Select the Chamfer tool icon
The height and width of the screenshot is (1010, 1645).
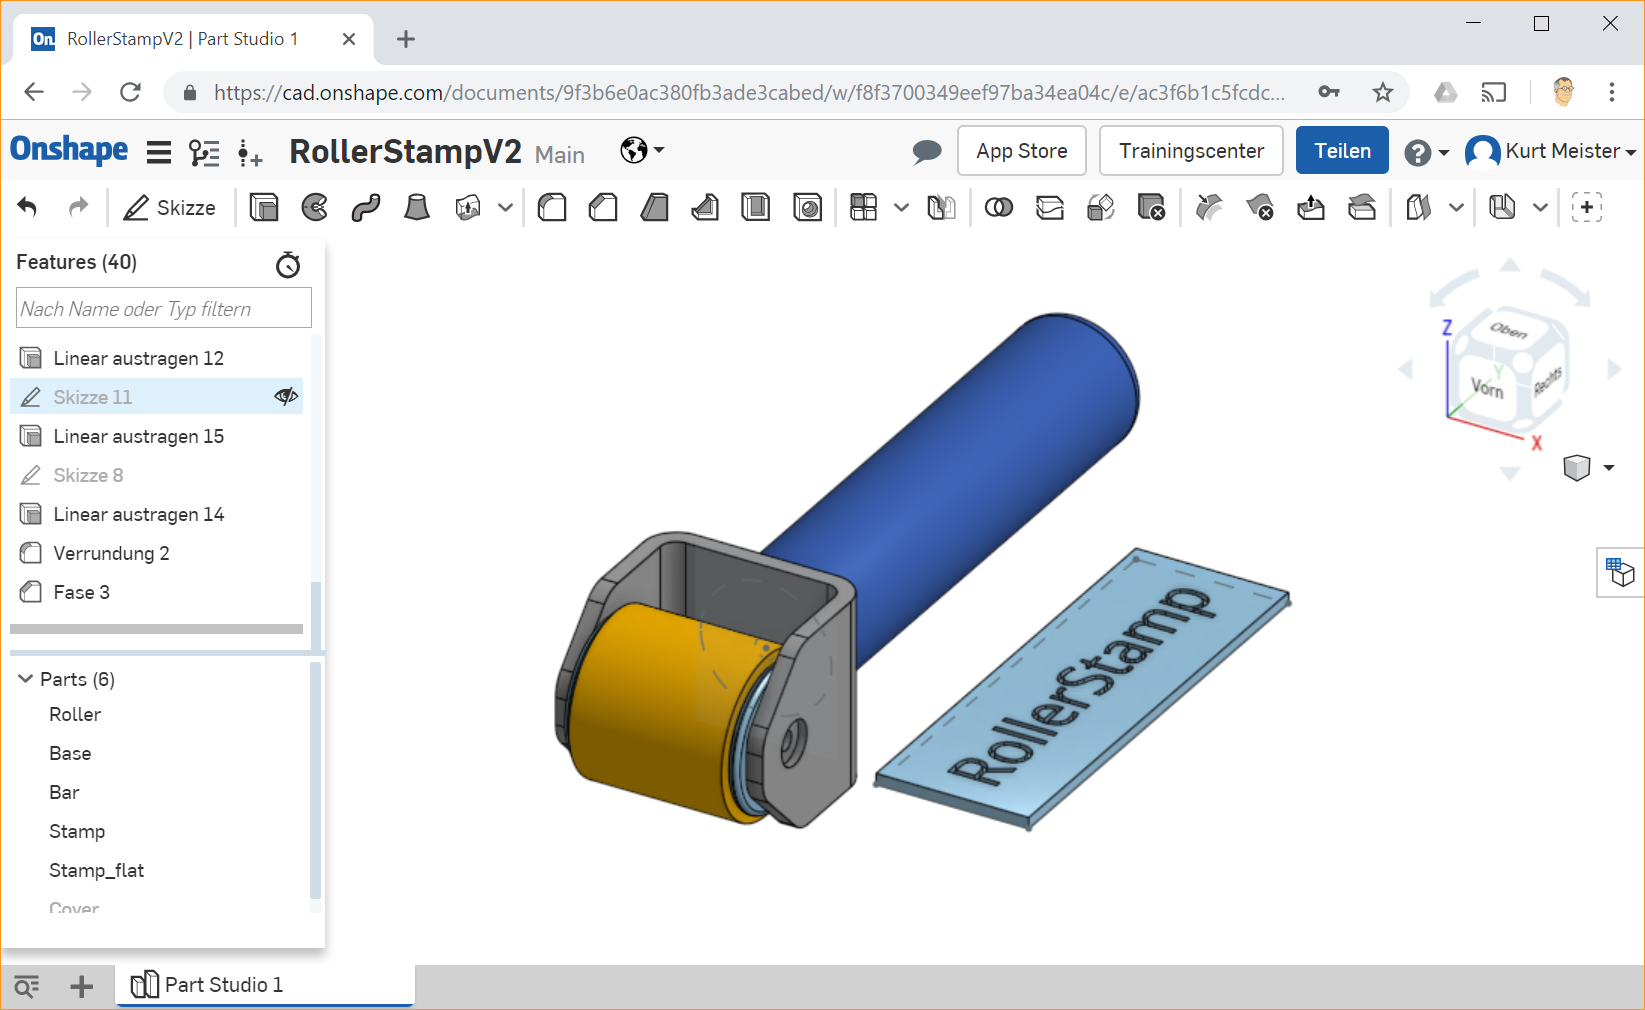click(x=603, y=207)
